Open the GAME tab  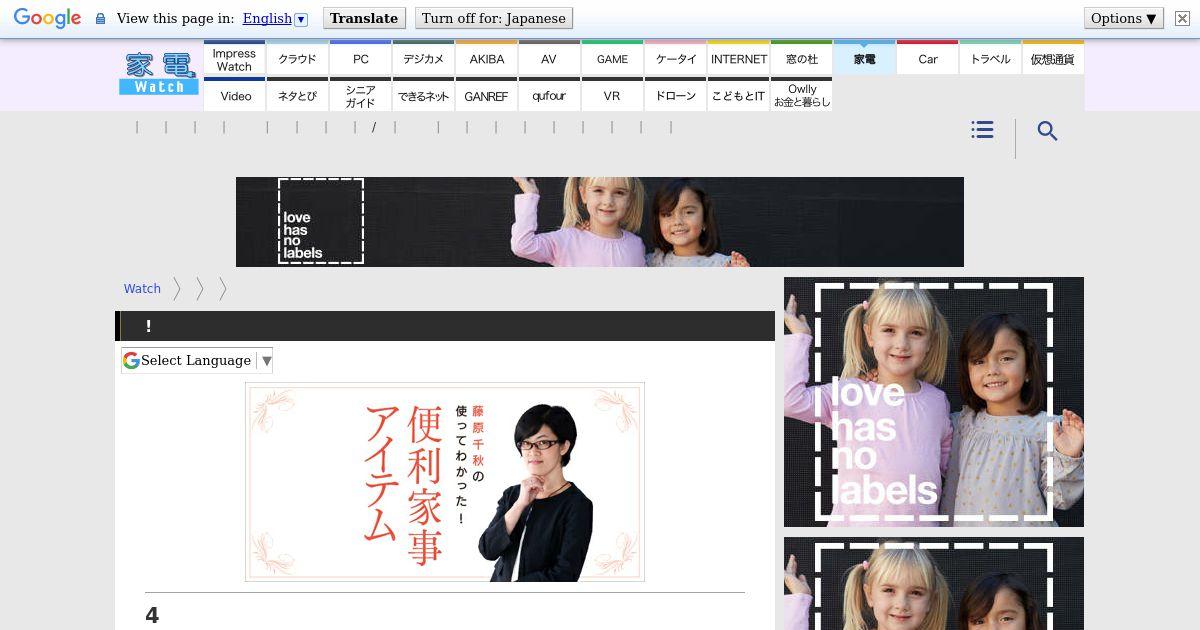coord(612,59)
